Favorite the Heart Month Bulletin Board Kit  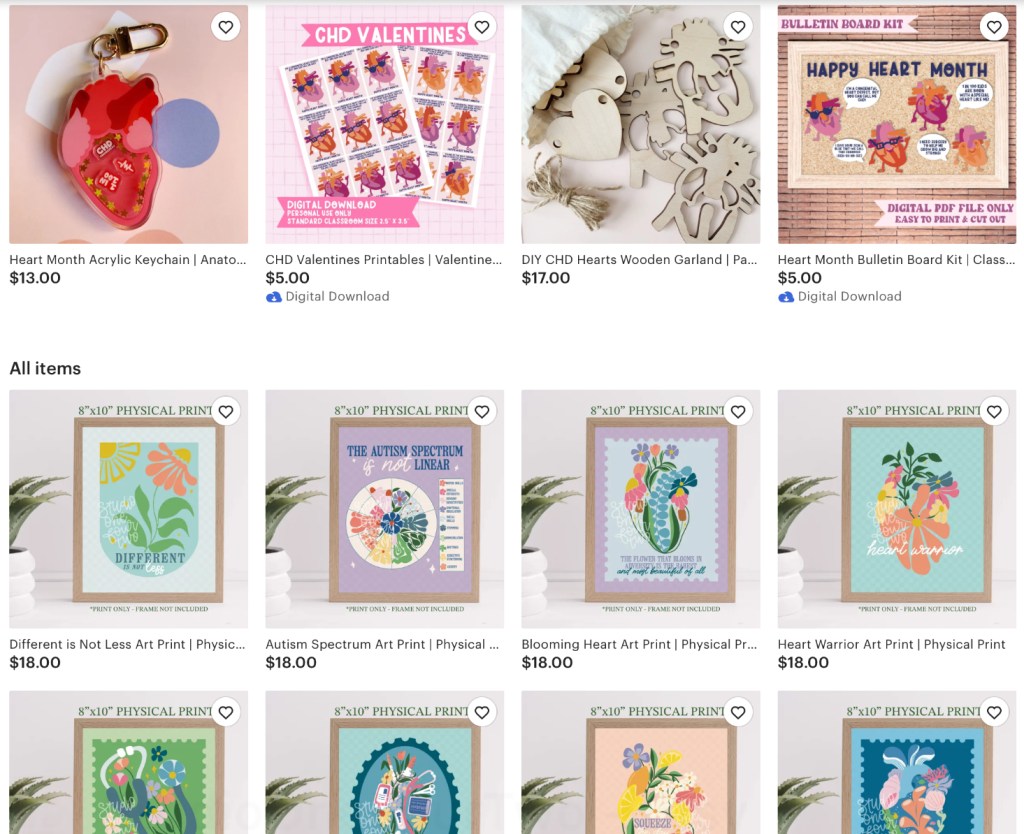click(x=994, y=27)
